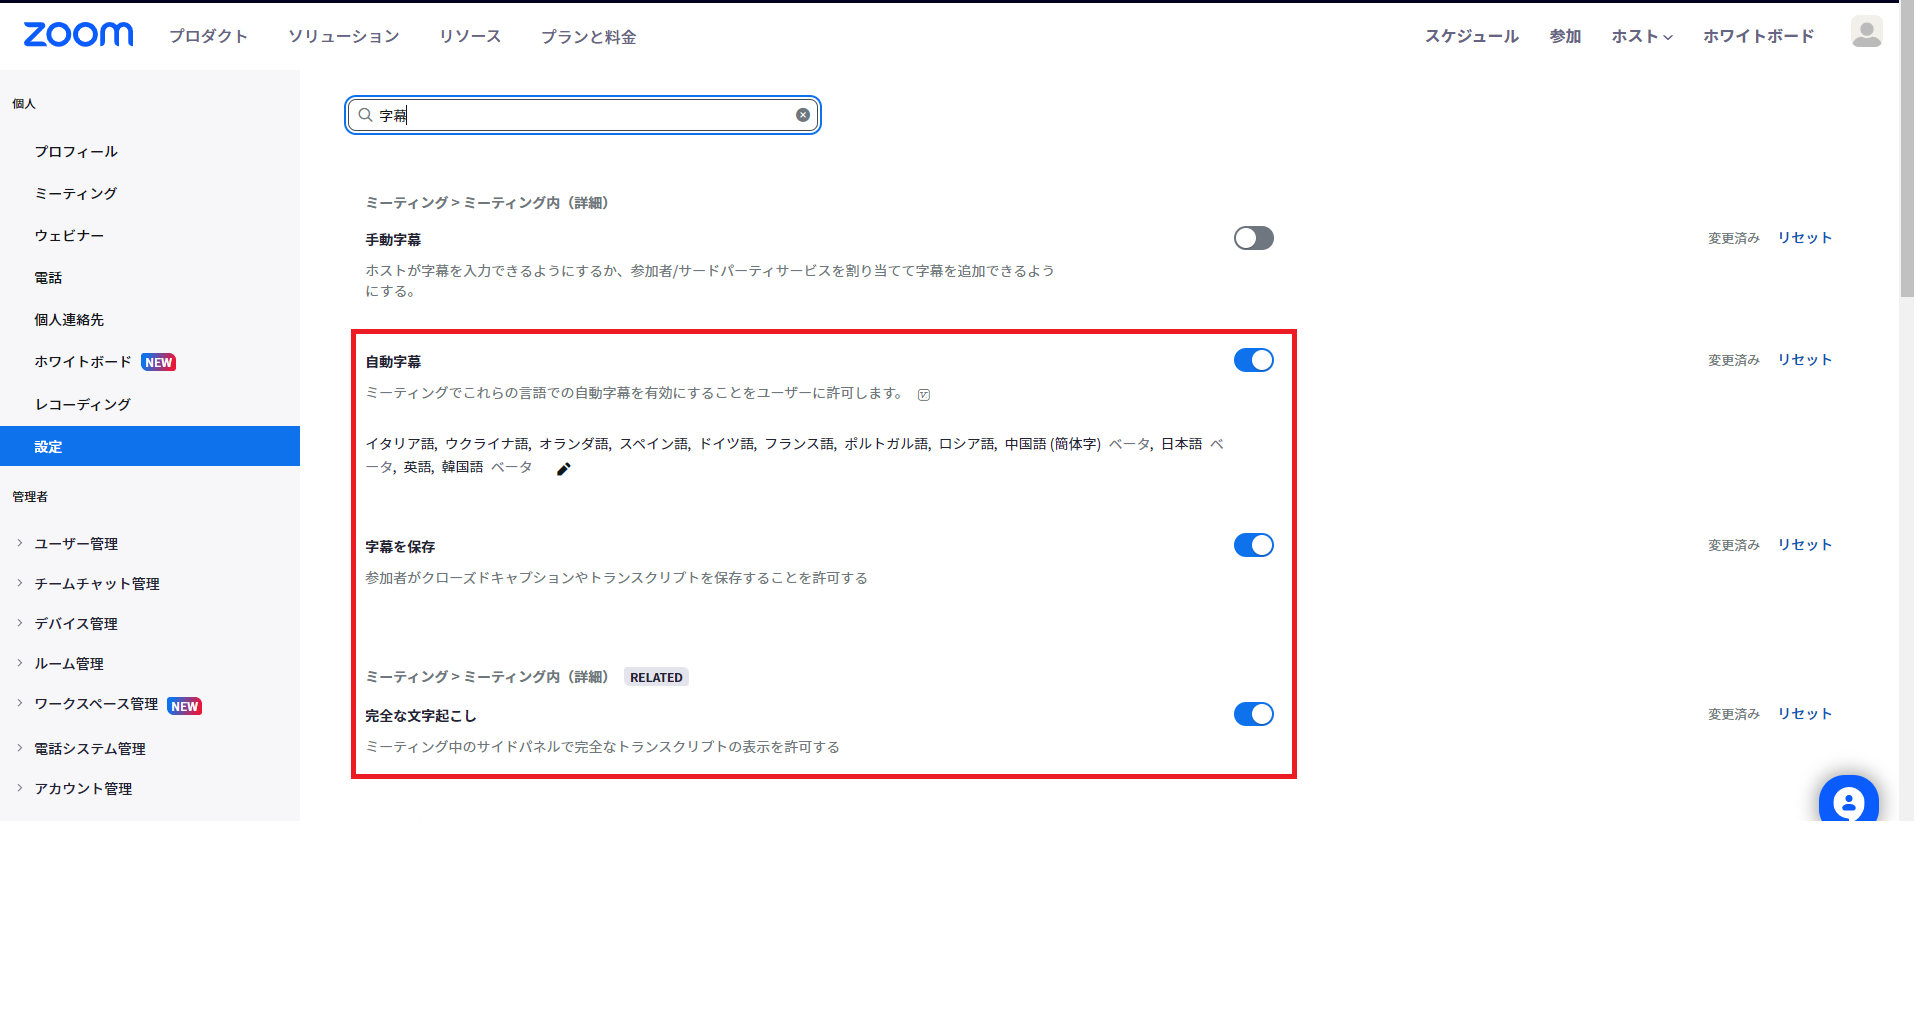
Task: Open the user profile avatar
Action: click(x=1866, y=32)
